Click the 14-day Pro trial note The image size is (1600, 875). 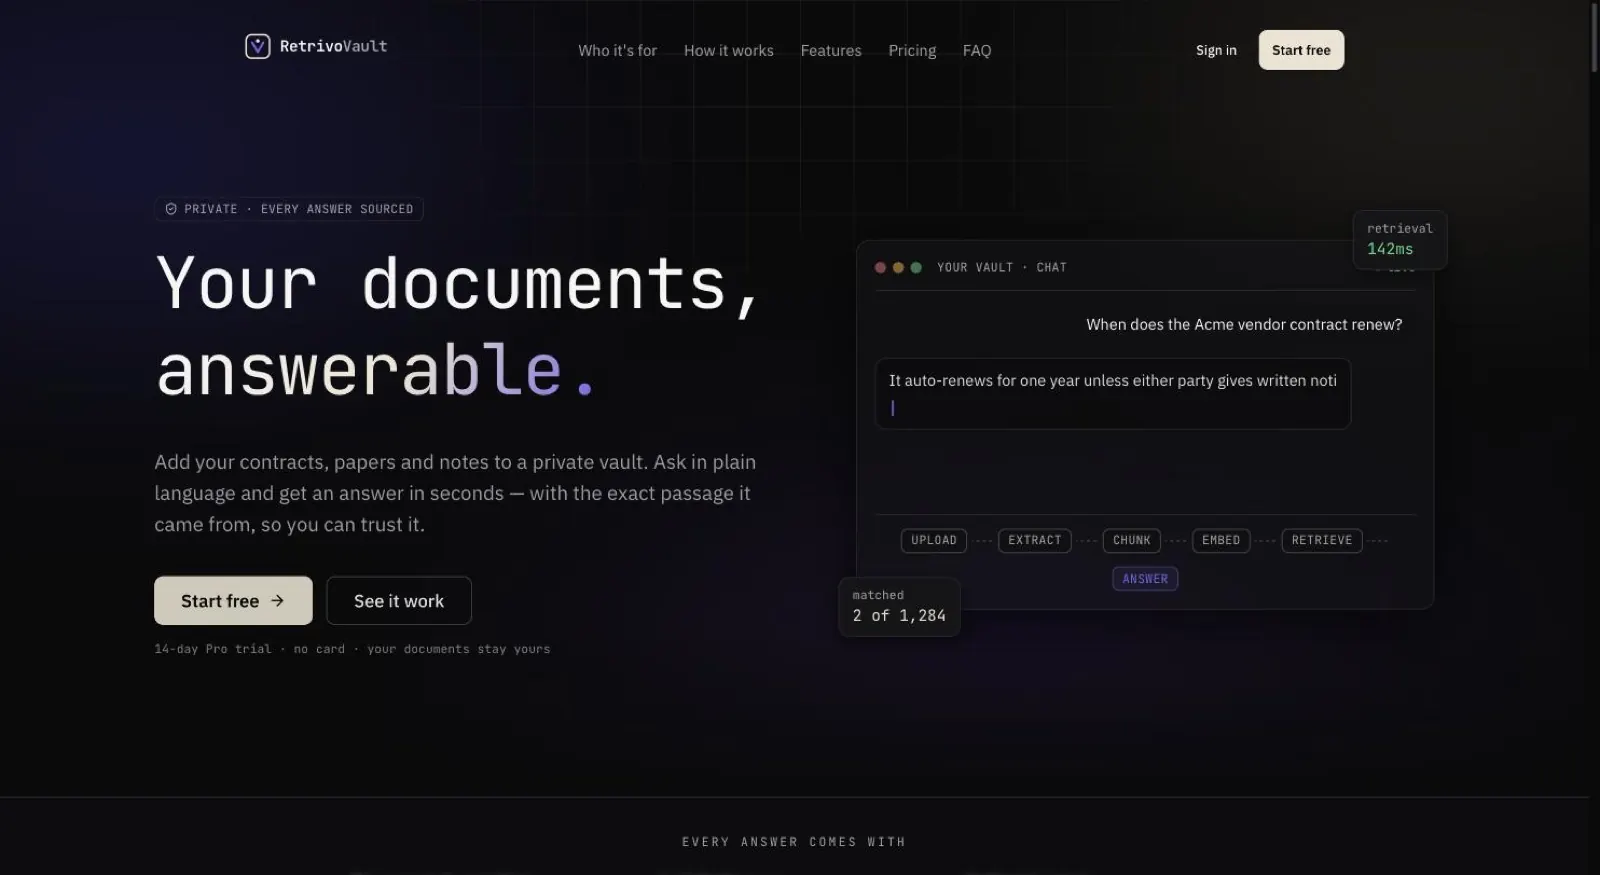(352, 649)
